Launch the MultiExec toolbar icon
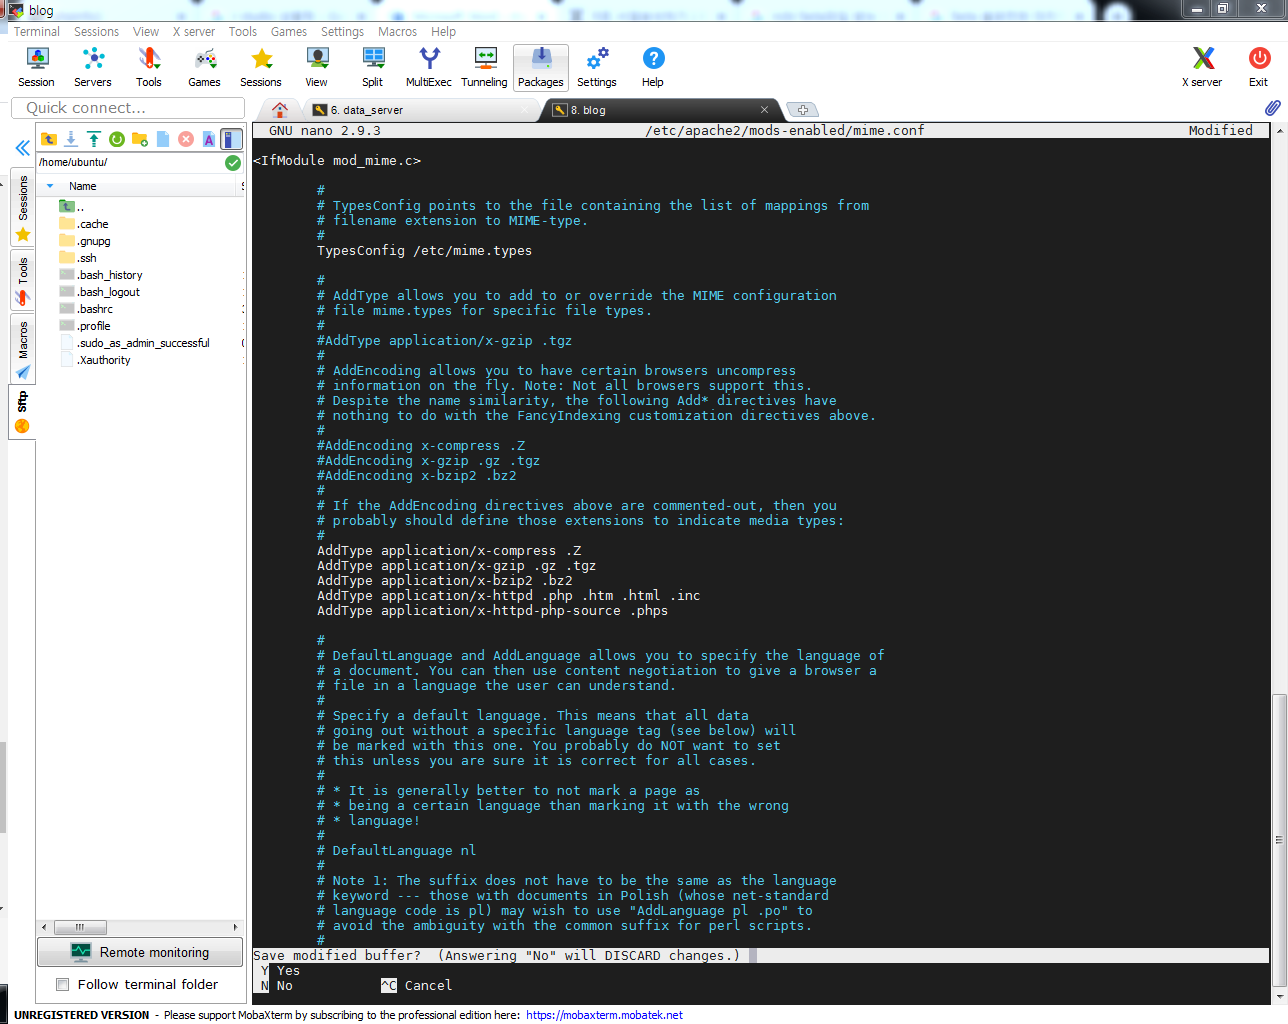This screenshot has height=1024, width=1288. pos(429,68)
